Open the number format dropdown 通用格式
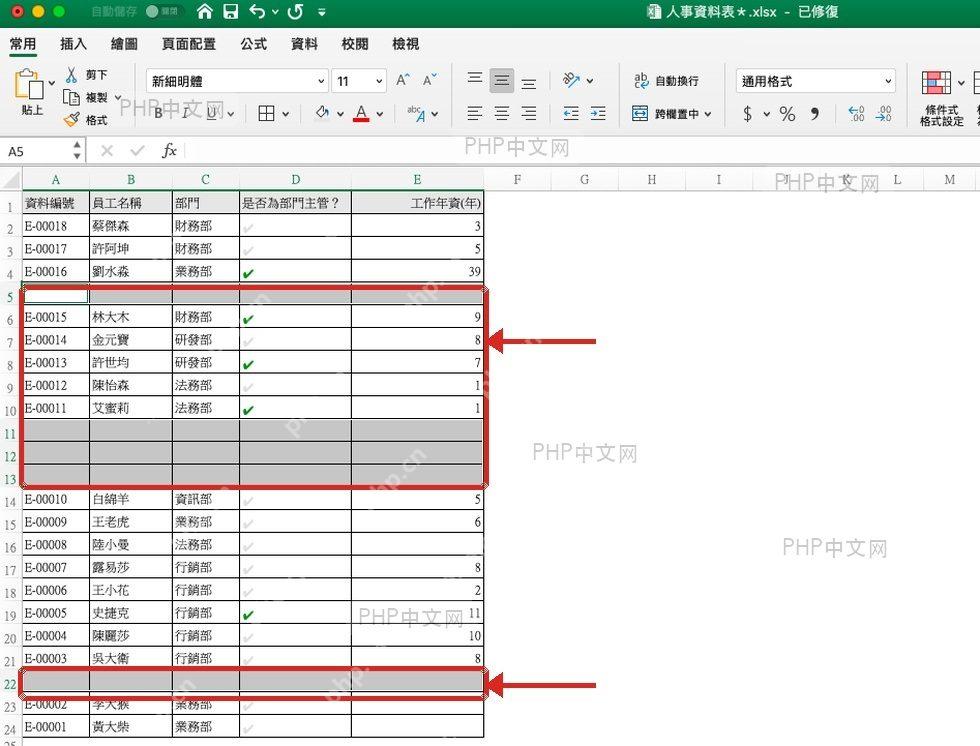Image resolution: width=980 pixels, height=746 pixels. click(888, 81)
